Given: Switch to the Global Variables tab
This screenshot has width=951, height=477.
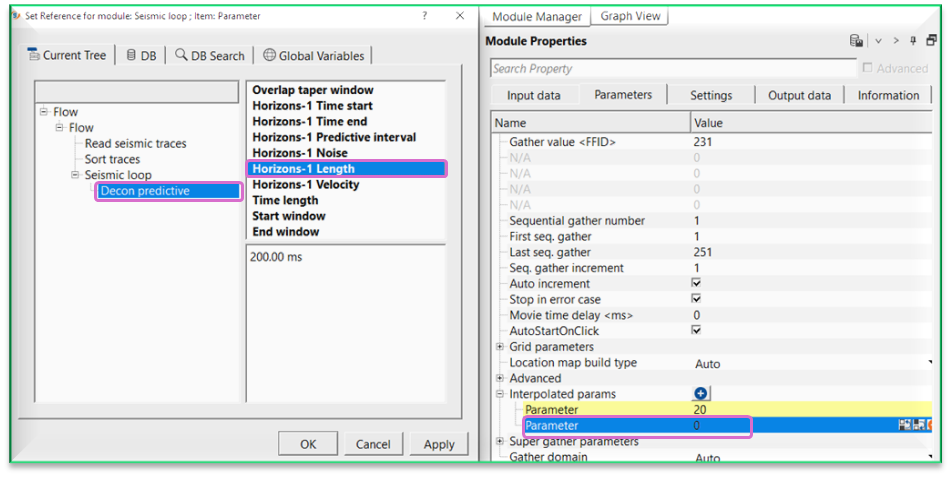Looking at the screenshot, I should tap(314, 56).
